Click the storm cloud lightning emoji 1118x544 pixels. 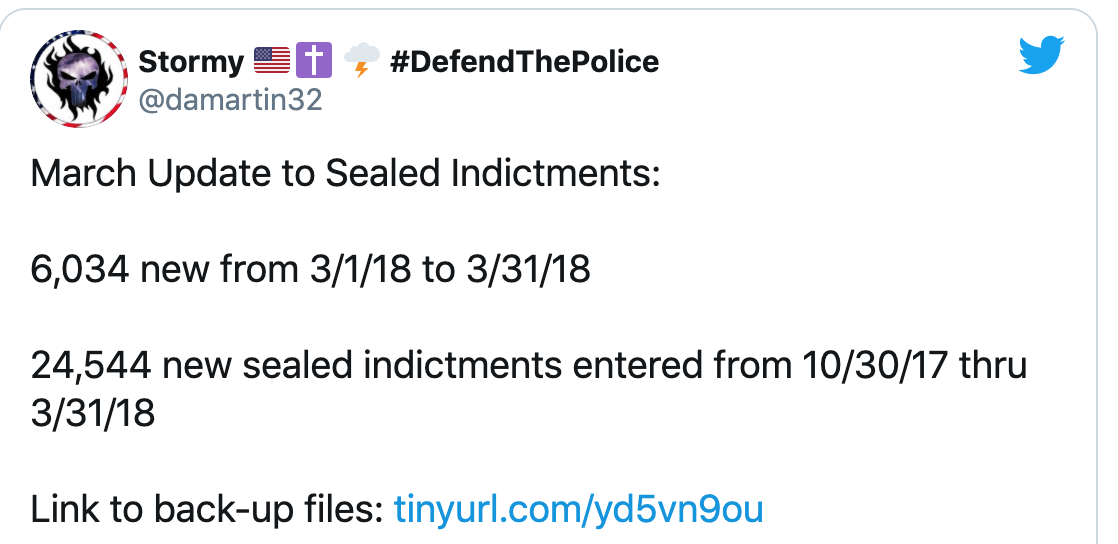(361, 62)
